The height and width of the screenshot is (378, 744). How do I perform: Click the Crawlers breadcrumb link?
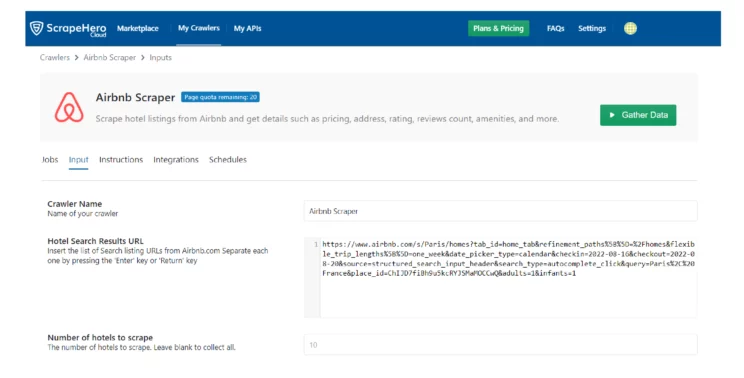55,57
